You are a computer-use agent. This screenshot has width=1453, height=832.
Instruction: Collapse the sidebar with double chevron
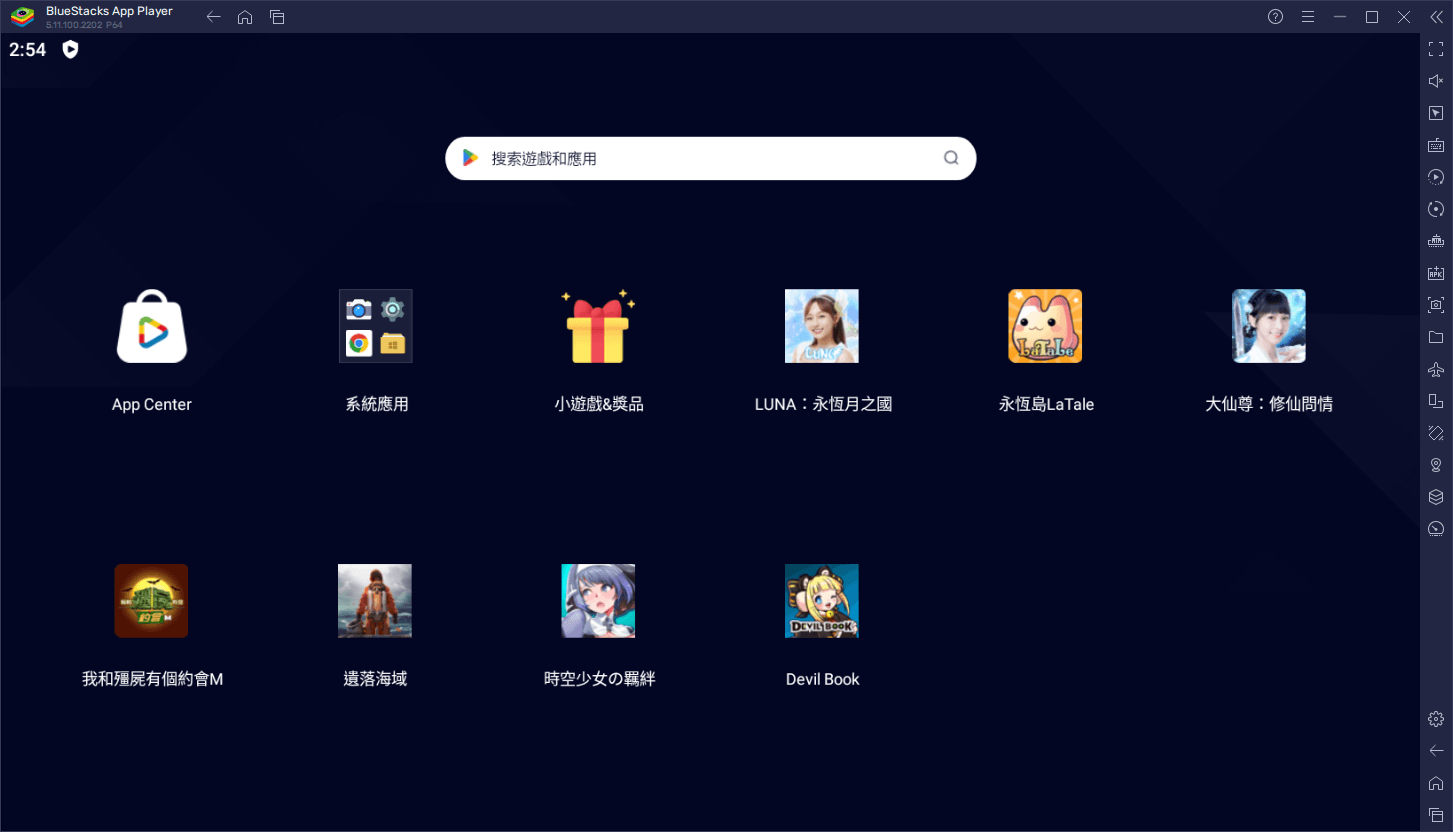pos(1436,17)
